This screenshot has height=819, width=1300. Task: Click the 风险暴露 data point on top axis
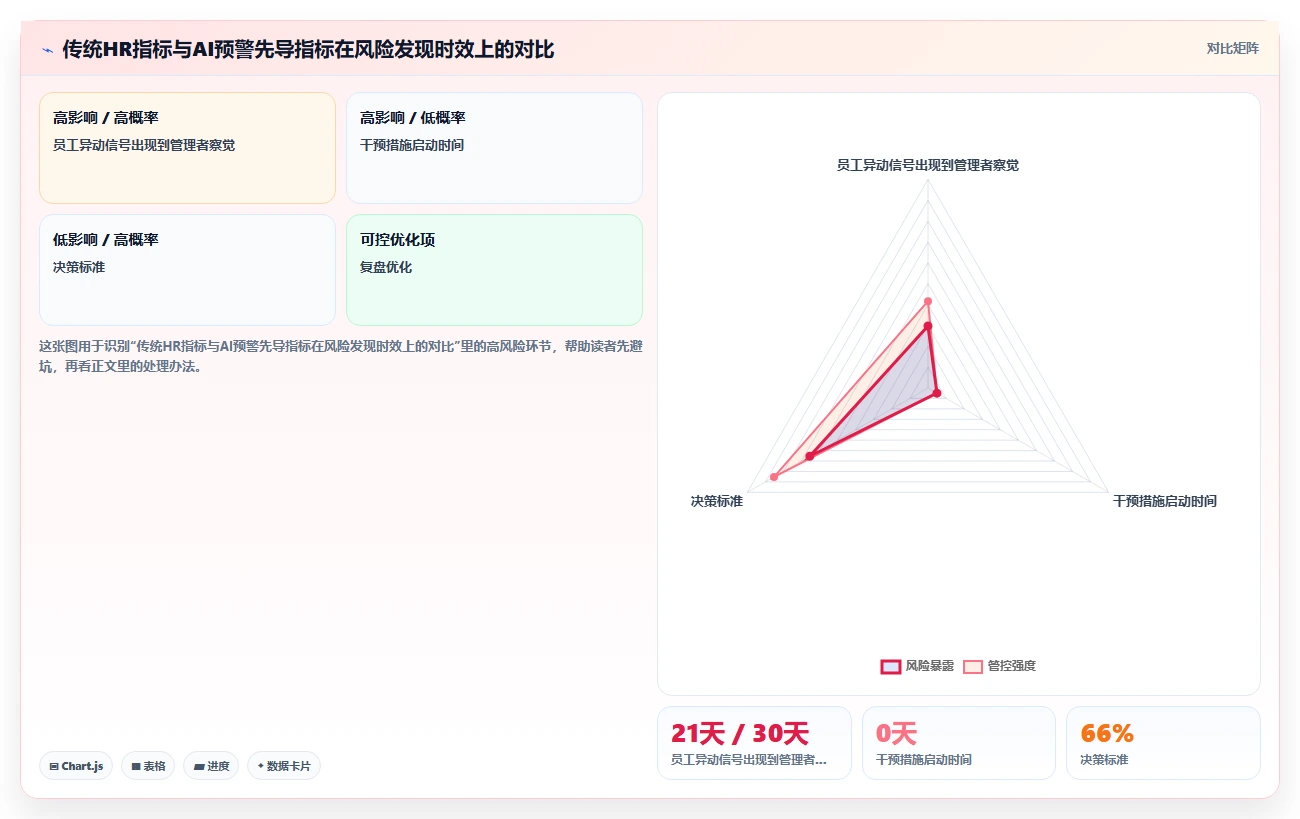tap(928, 326)
